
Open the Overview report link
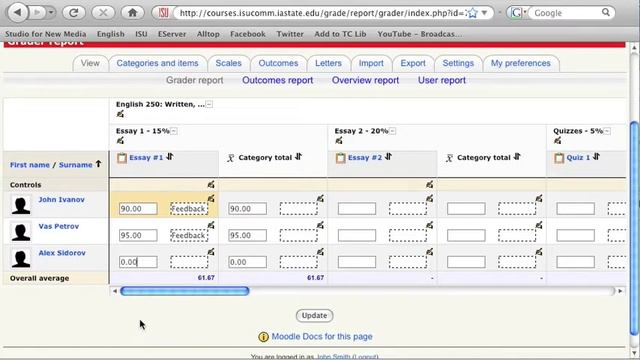(x=365, y=80)
